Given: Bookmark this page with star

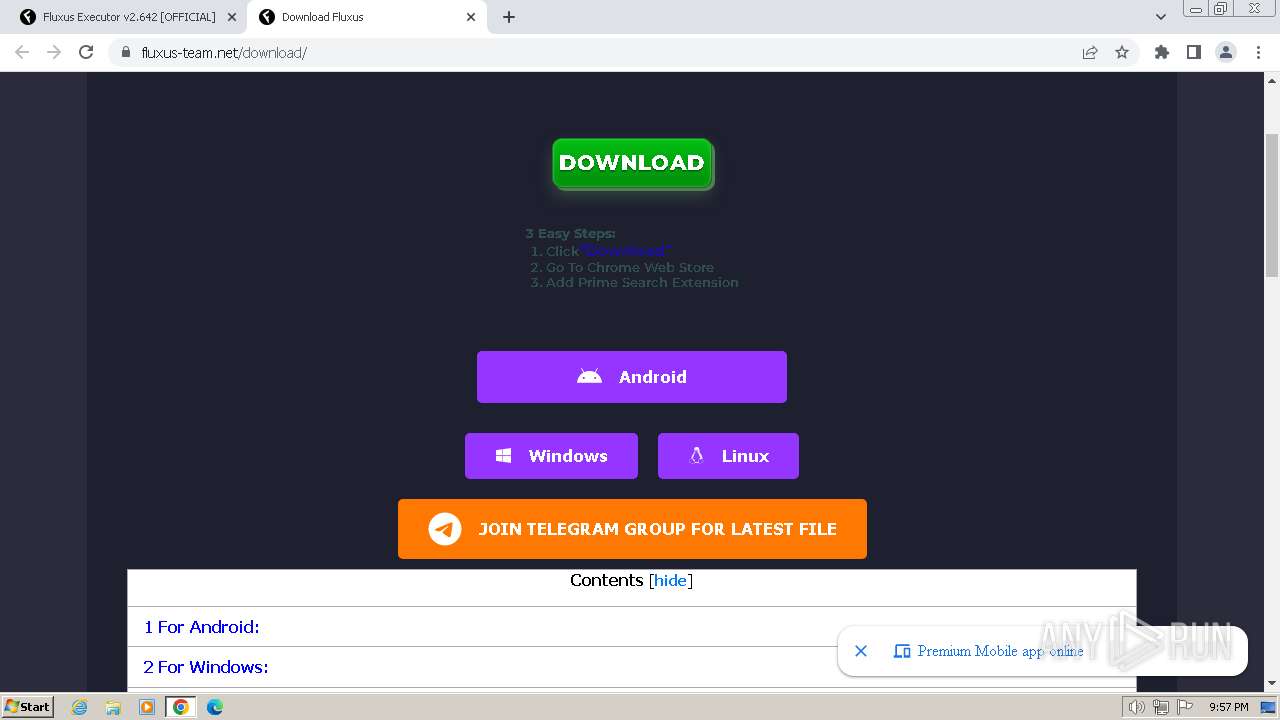Looking at the screenshot, I should 1122,52.
